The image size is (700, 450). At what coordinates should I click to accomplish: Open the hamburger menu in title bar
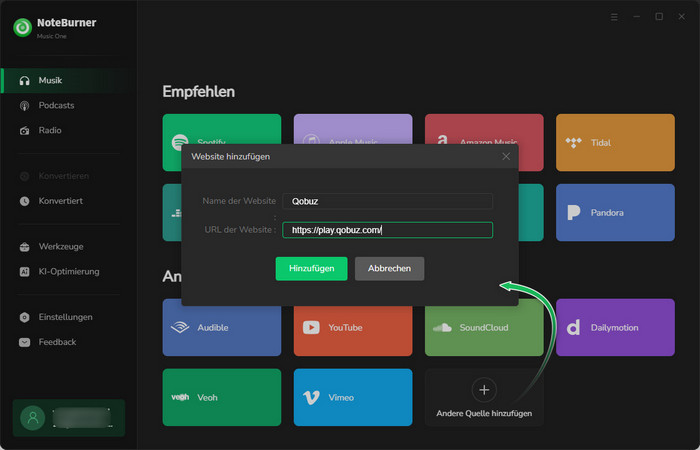click(x=614, y=17)
